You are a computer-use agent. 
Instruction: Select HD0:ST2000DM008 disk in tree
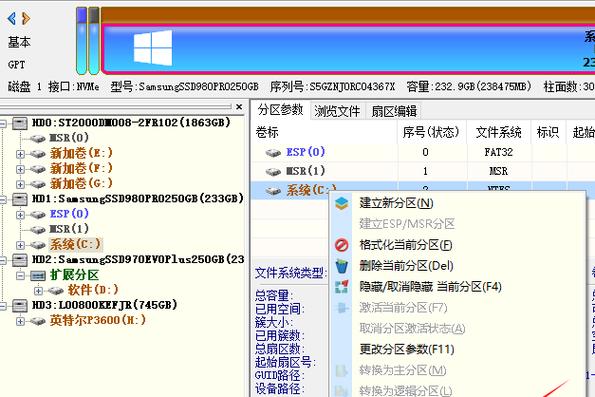[131, 123]
